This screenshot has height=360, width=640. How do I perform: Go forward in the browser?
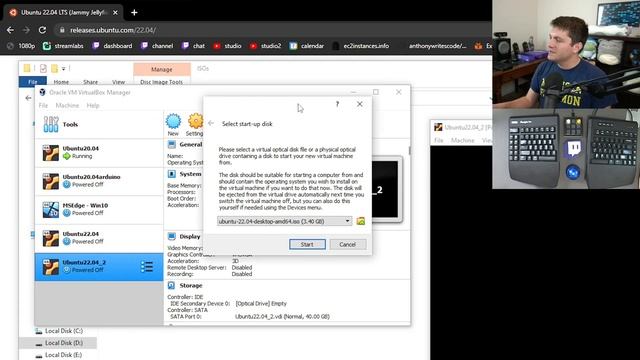(x=26, y=30)
